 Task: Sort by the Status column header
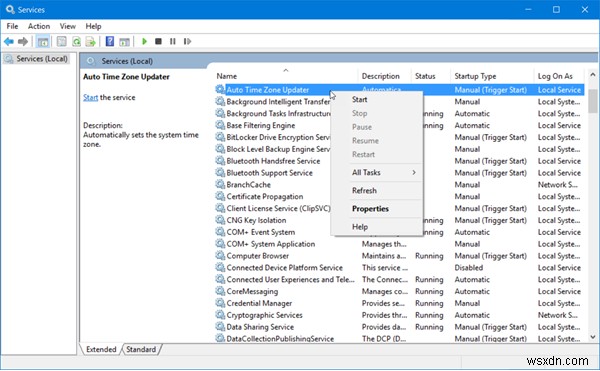431,76
